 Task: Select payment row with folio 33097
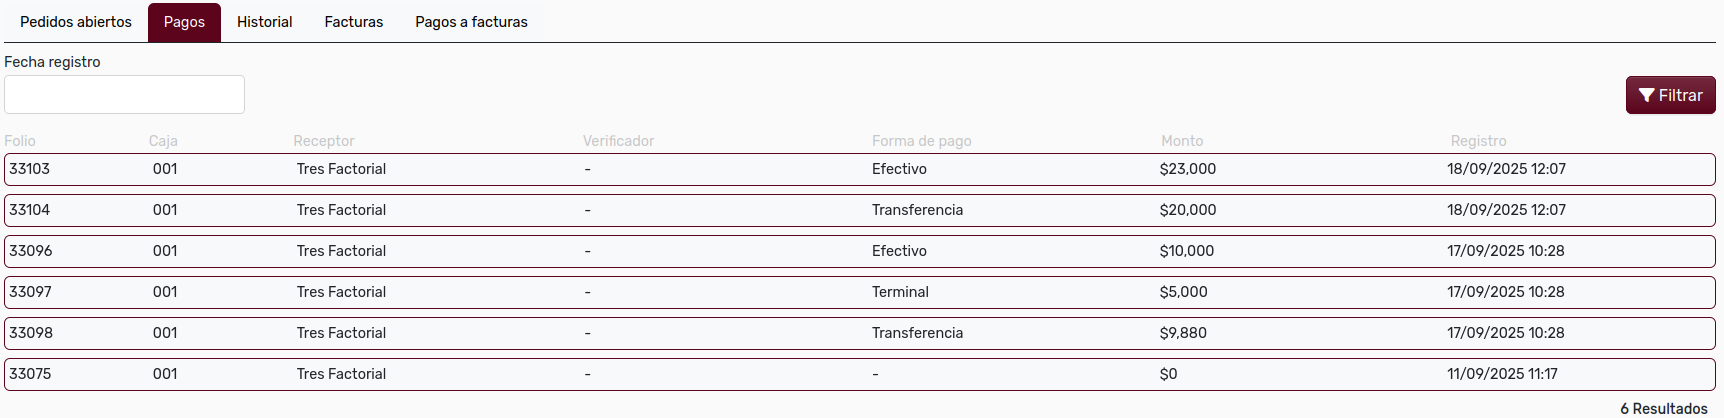click(x=30, y=292)
